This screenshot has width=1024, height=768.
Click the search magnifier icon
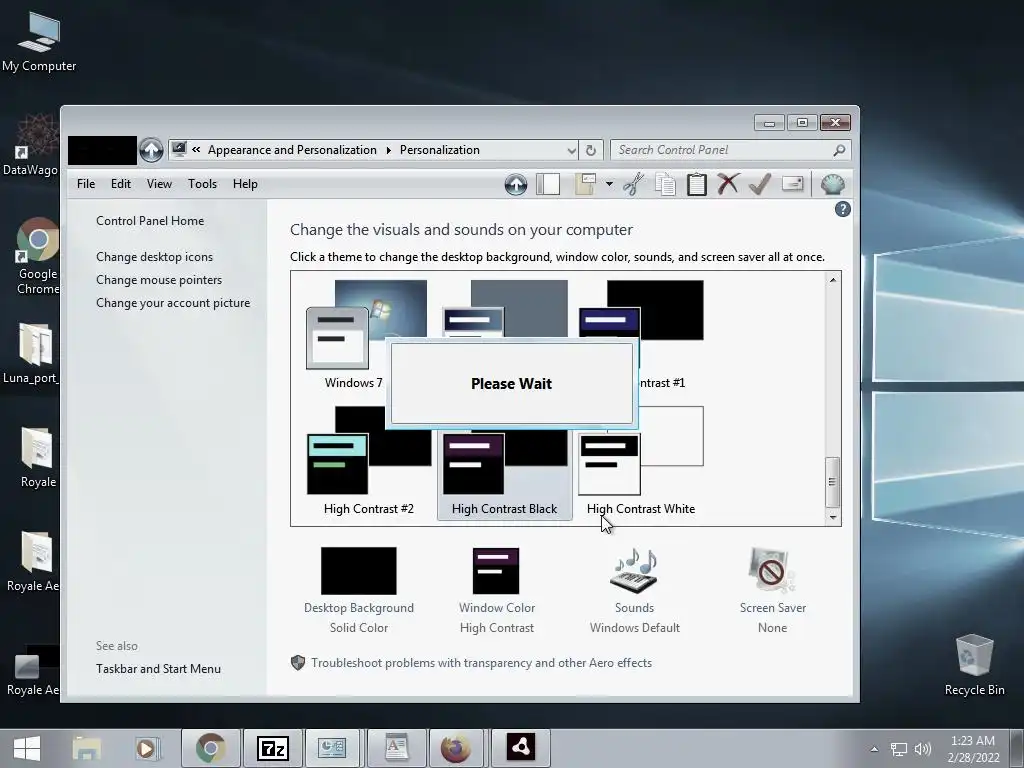click(839, 150)
